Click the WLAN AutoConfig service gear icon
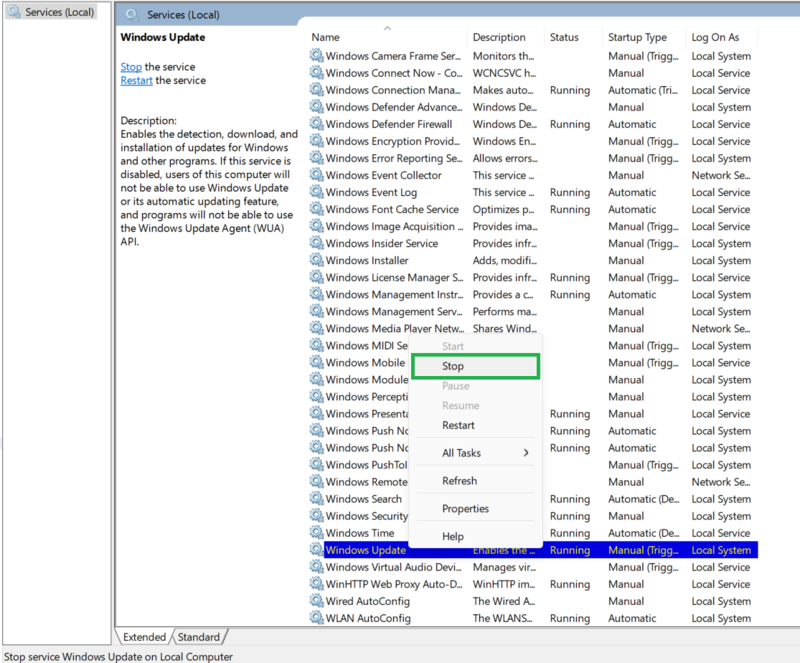 point(317,618)
